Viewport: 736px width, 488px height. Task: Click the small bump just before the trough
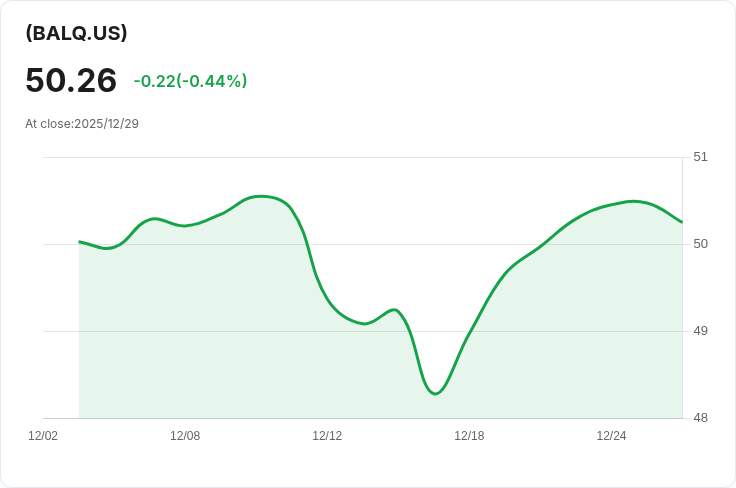pyautogui.click(x=395, y=310)
